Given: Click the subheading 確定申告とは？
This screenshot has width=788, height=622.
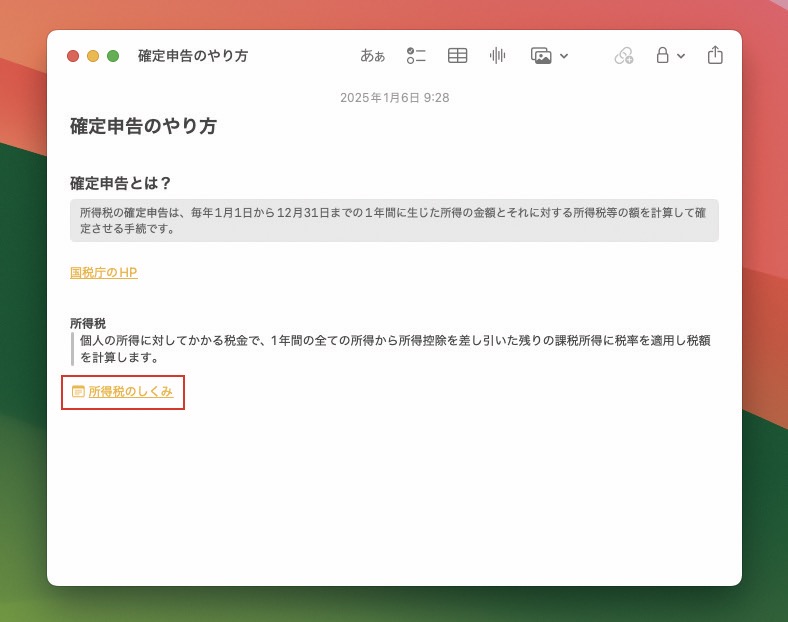Looking at the screenshot, I should [121, 183].
